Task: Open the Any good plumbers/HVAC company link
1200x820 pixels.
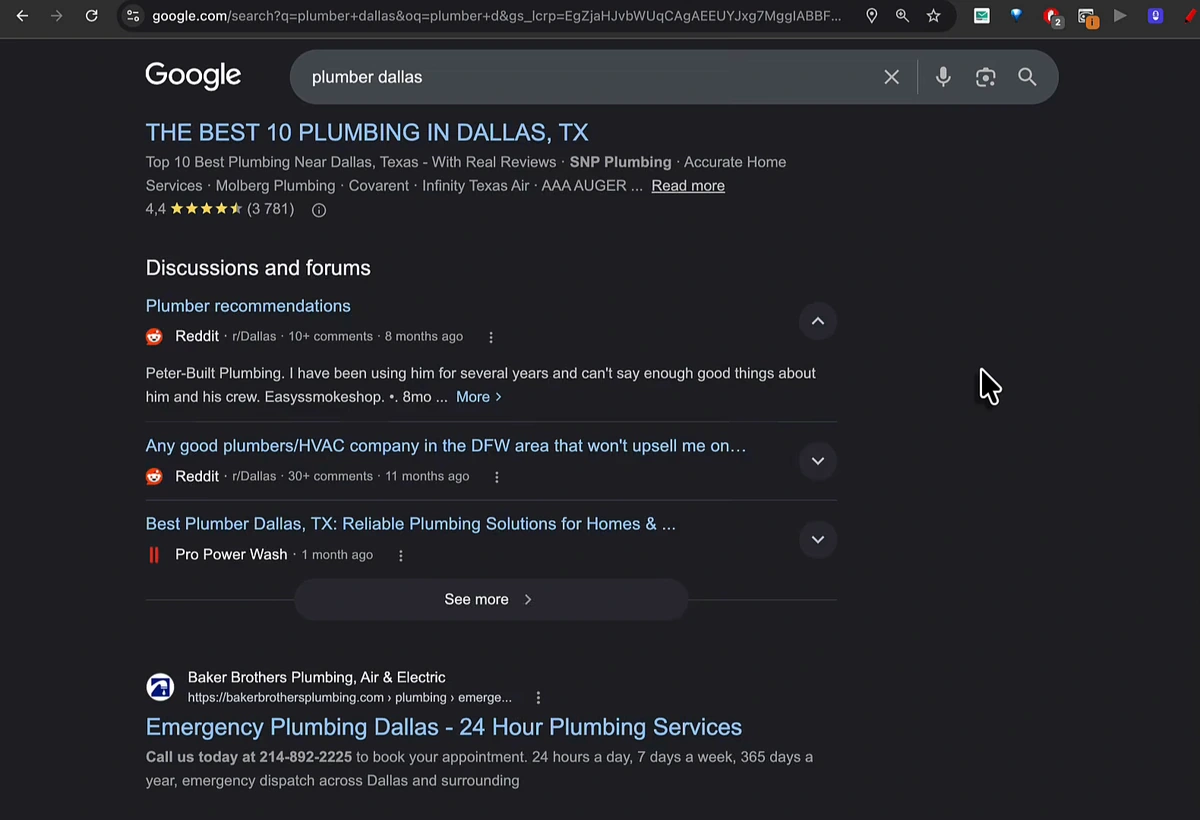Action: (x=446, y=446)
